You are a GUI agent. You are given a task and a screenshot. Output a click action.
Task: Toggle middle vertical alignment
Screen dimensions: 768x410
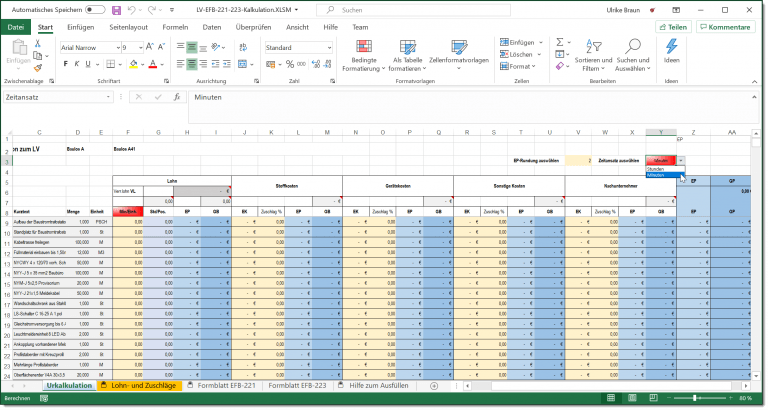(x=192, y=47)
